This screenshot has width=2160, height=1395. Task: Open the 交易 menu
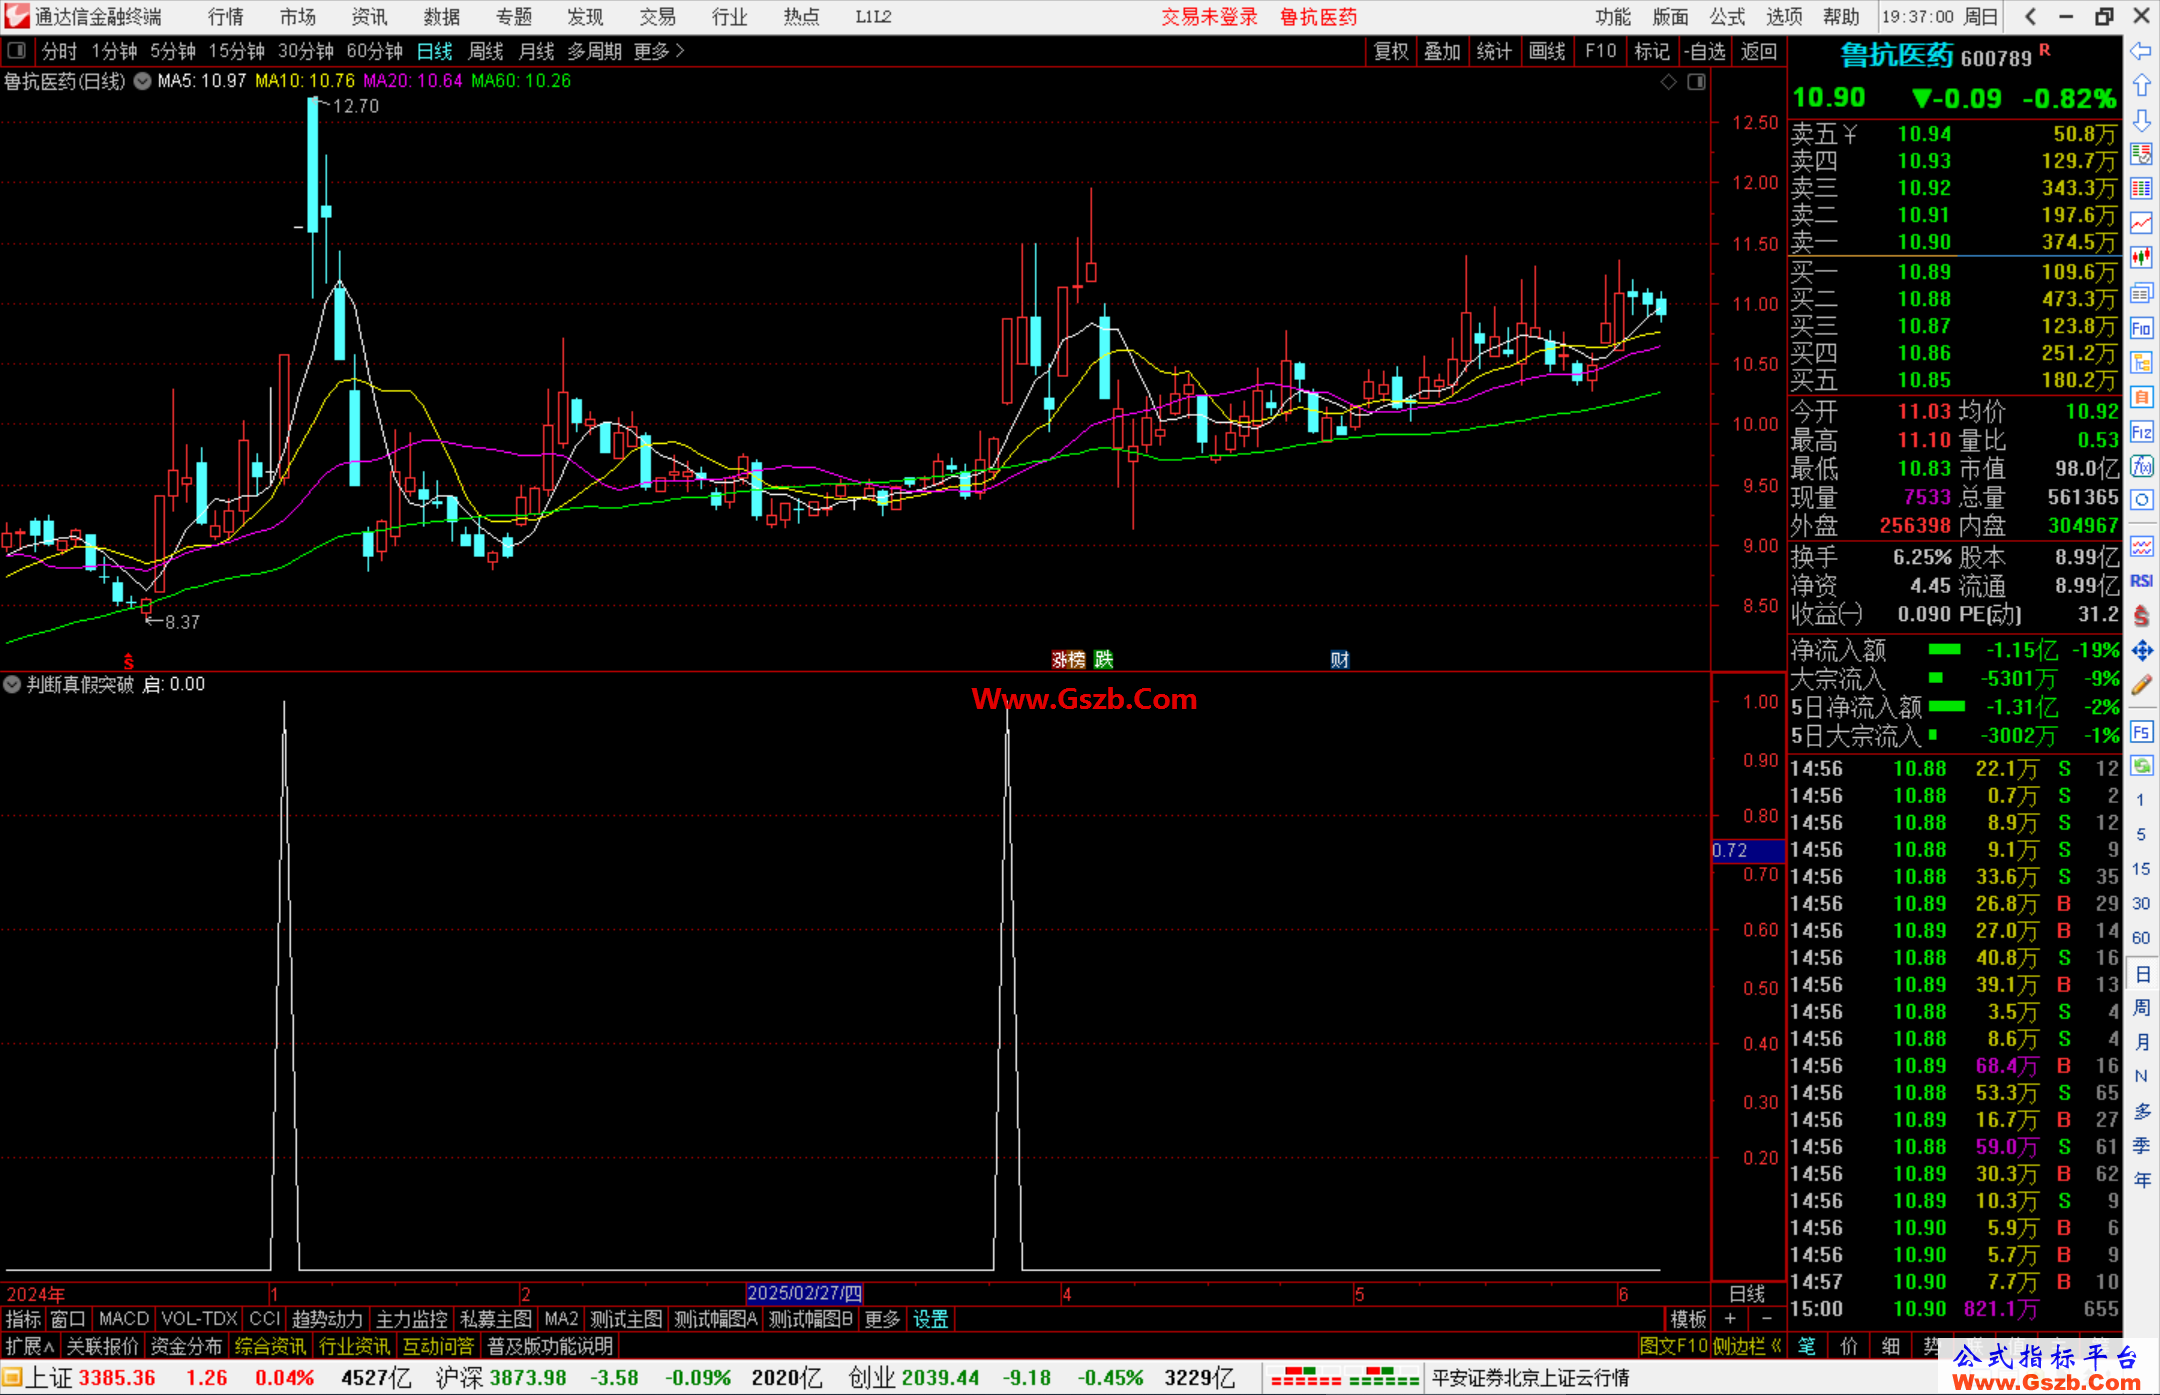(657, 16)
